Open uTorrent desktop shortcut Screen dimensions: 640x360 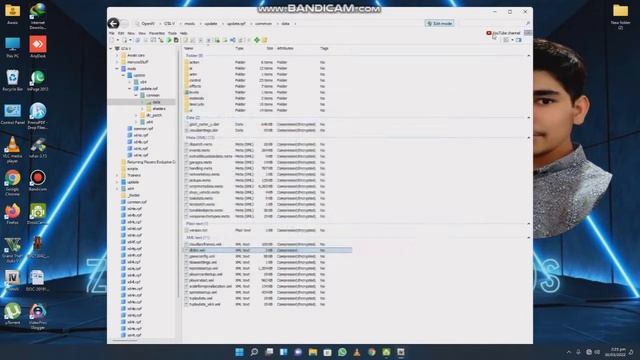click(12, 313)
